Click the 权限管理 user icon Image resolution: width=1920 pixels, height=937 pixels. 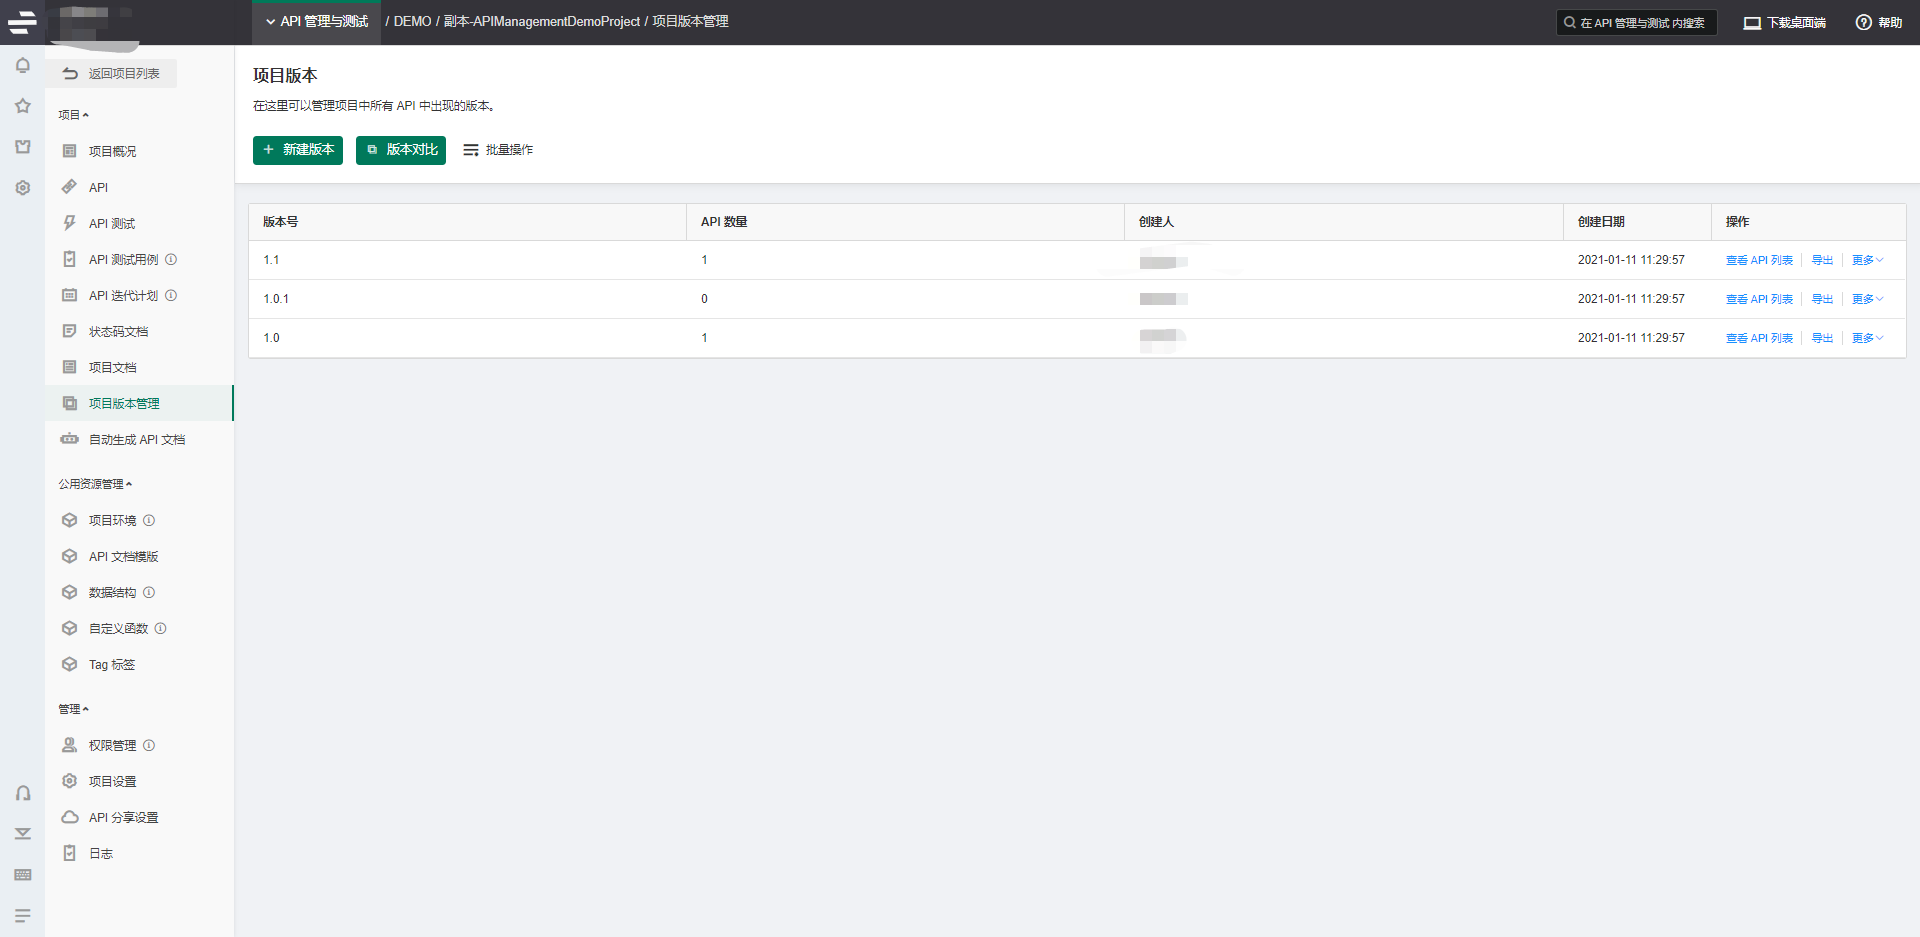[69, 745]
